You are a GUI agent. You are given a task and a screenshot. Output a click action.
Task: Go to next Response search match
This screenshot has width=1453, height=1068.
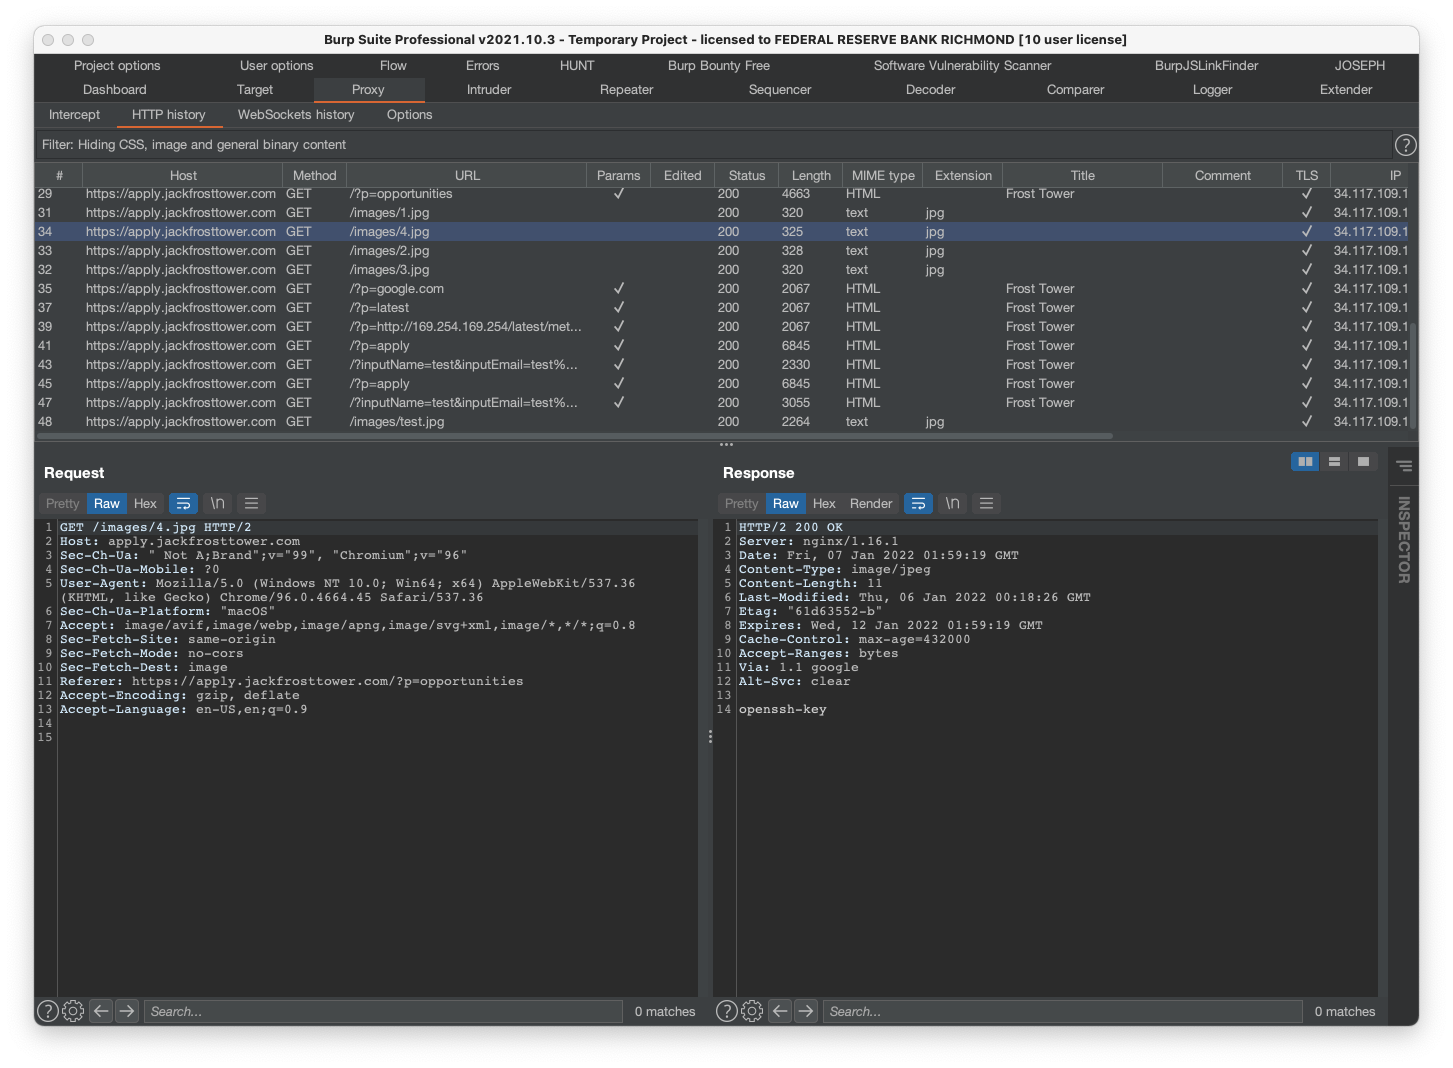click(806, 1011)
